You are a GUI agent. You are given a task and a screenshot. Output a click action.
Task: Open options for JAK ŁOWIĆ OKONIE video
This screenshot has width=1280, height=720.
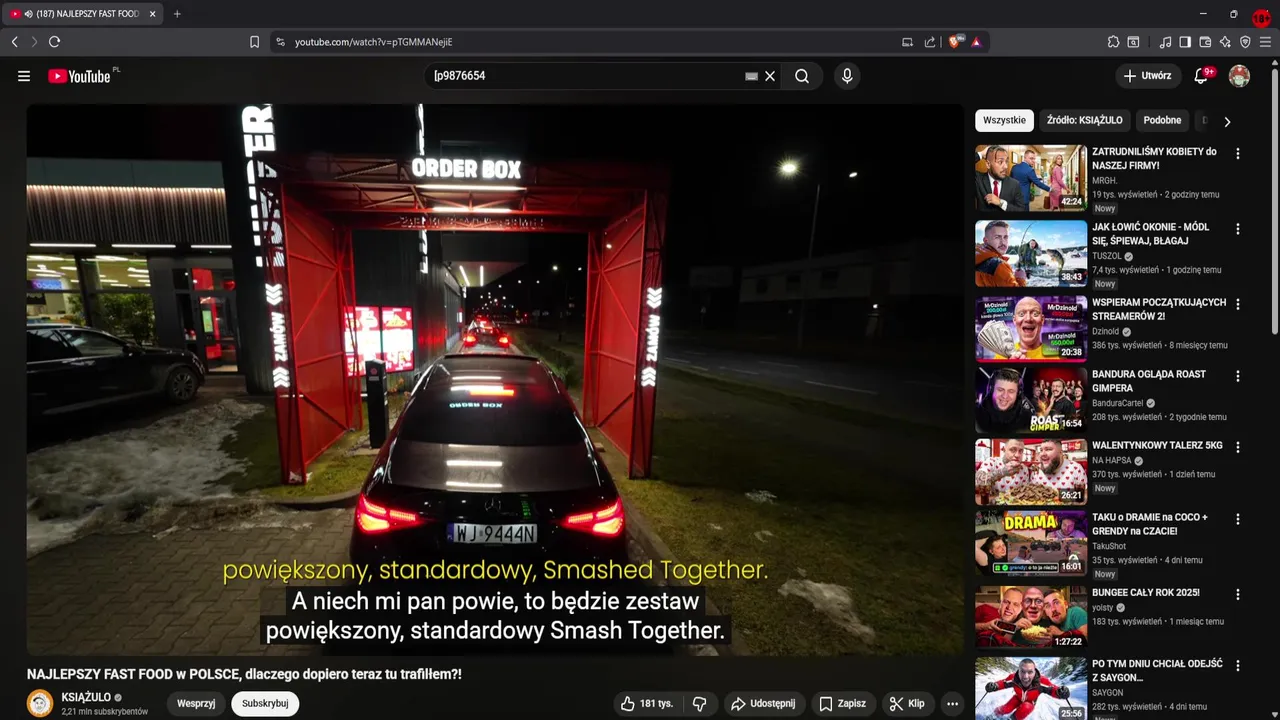click(1238, 229)
